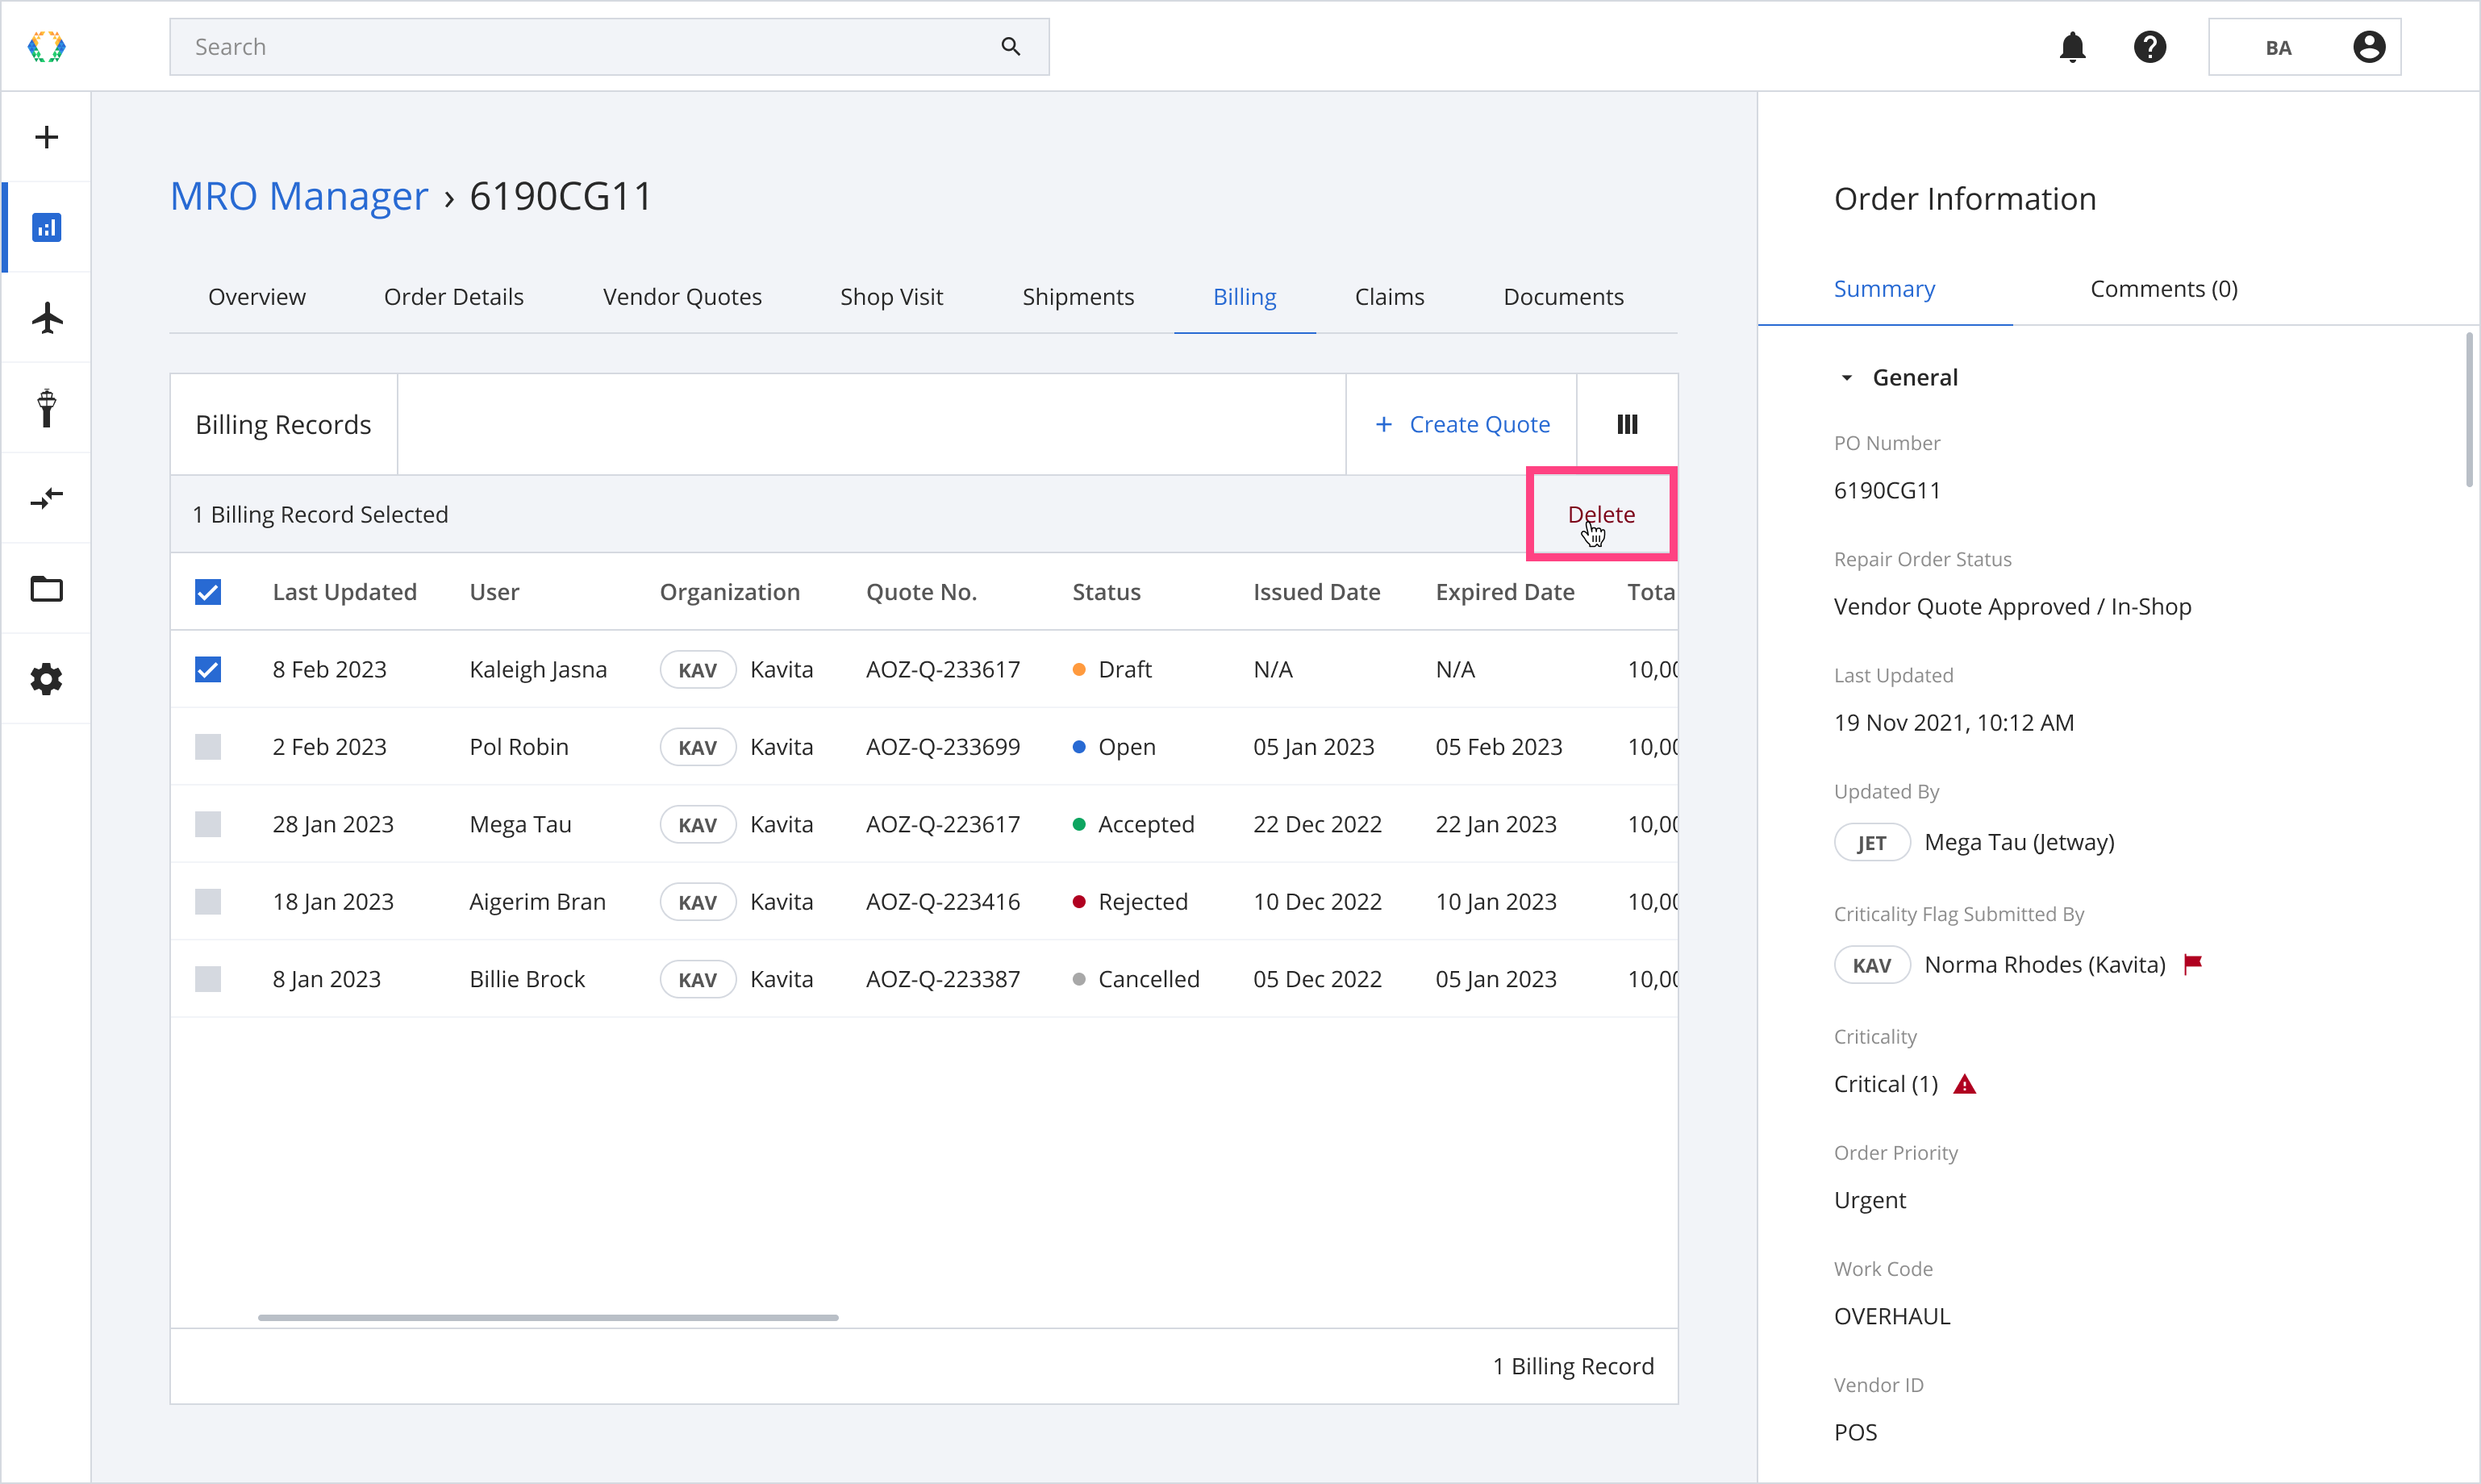Select the Summary tab
The width and height of the screenshot is (2481, 1484).
pyautogui.click(x=1885, y=289)
